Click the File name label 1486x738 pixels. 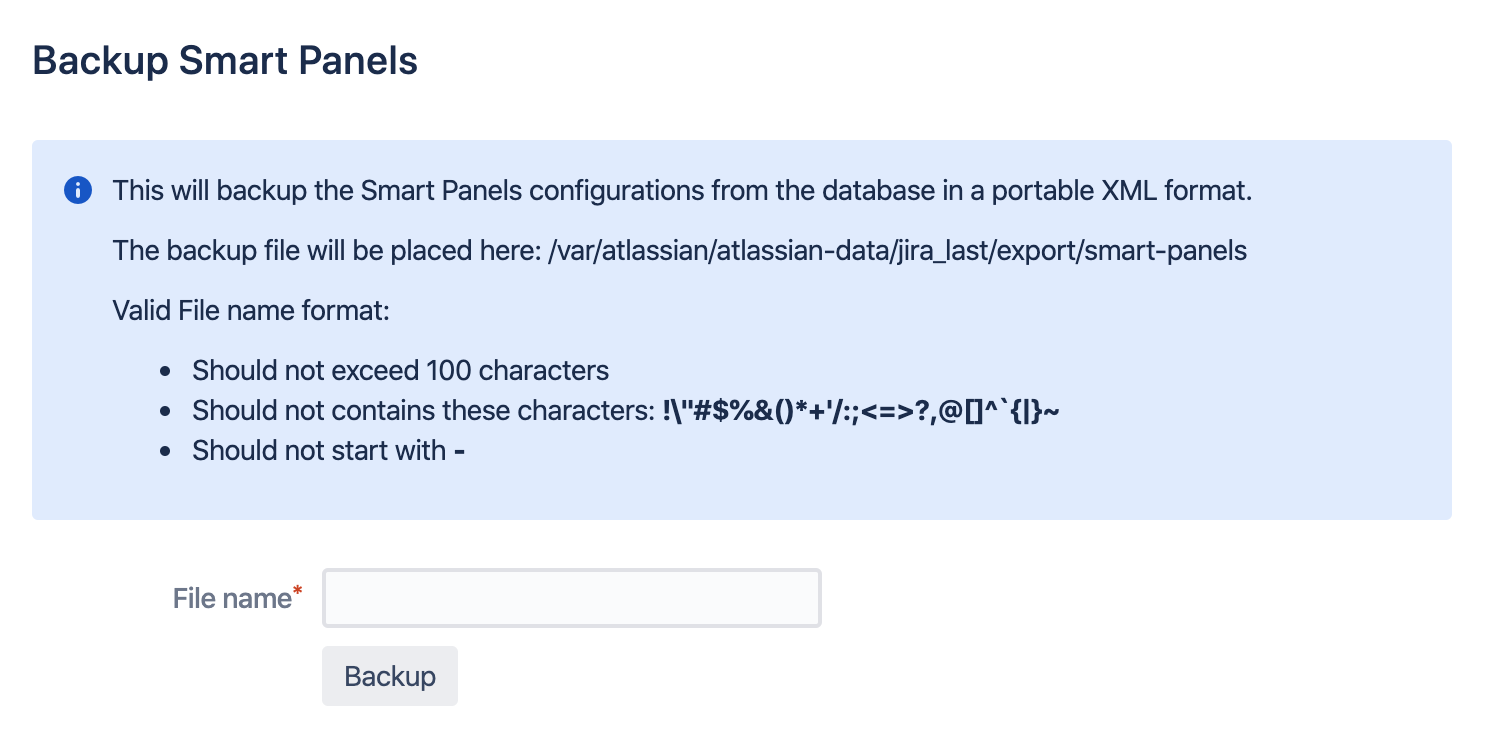(x=231, y=598)
